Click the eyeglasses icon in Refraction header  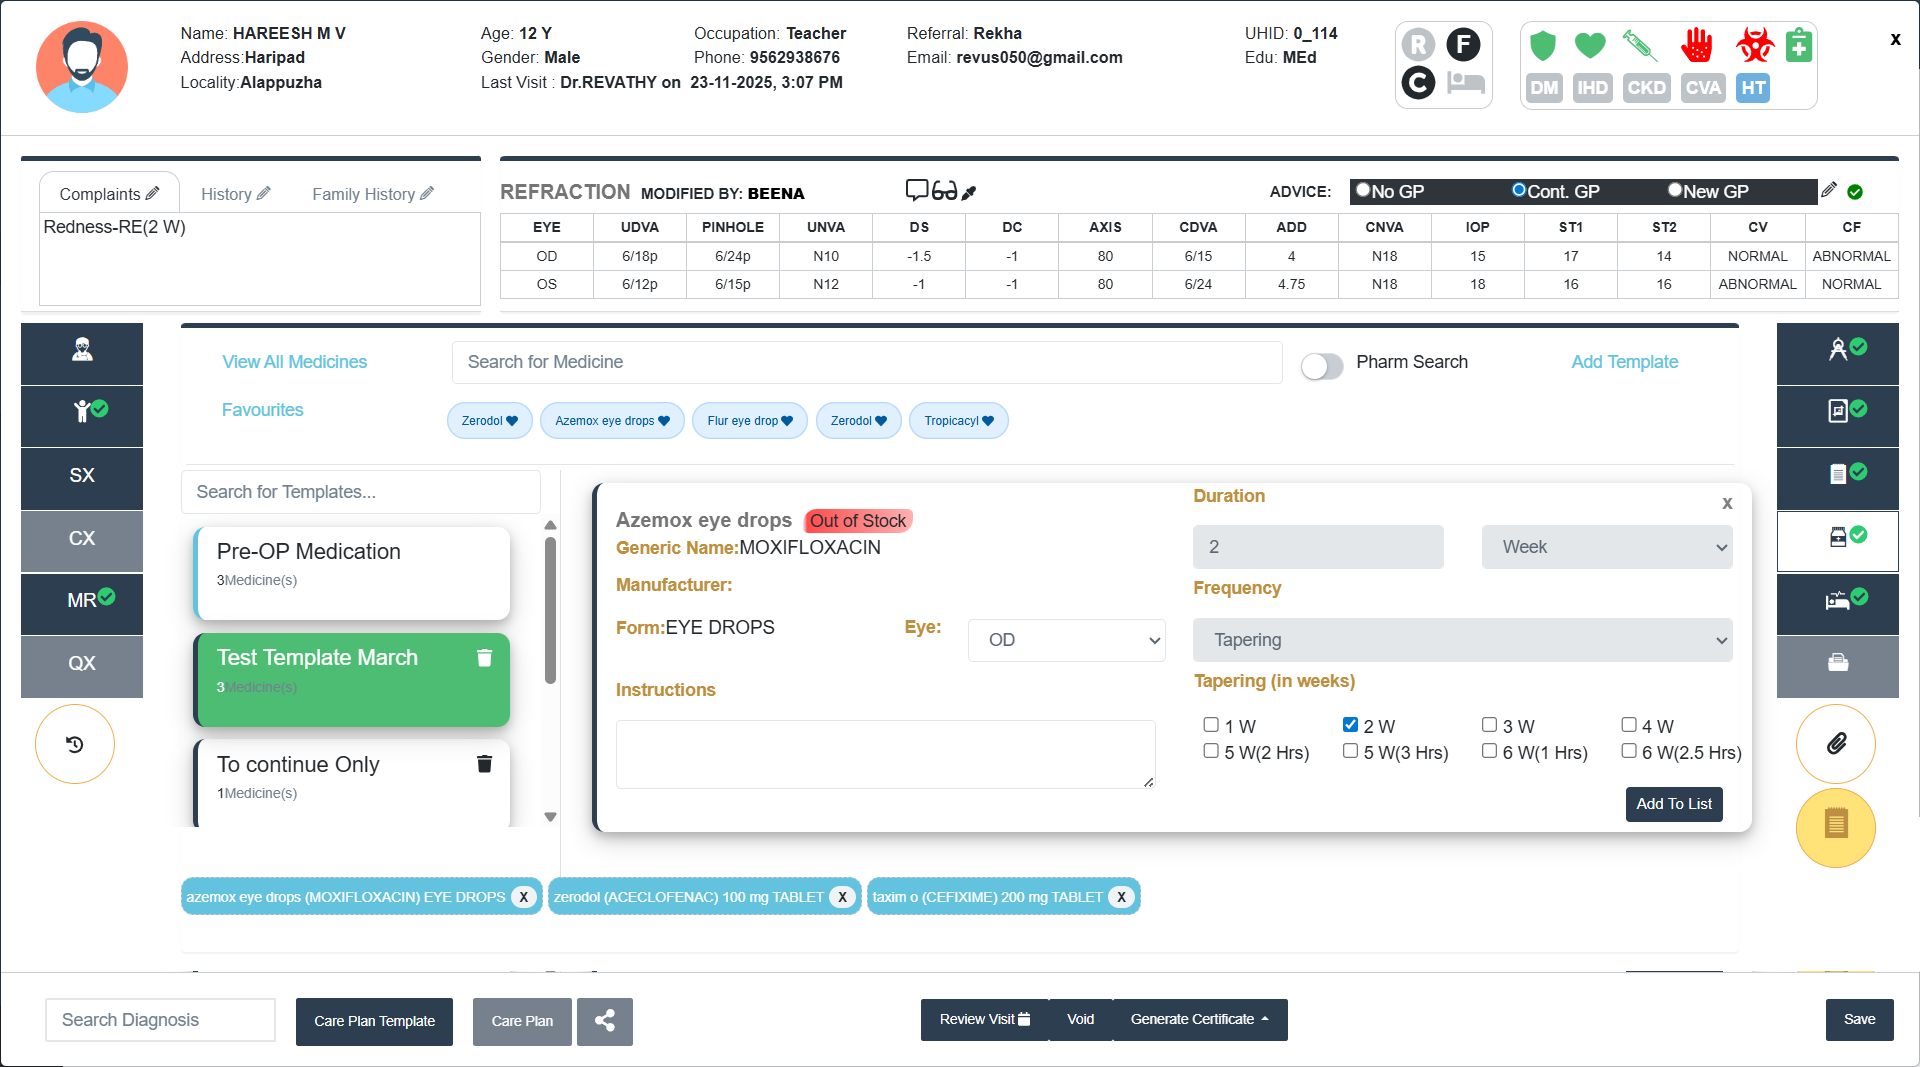(x=945, y=191)
